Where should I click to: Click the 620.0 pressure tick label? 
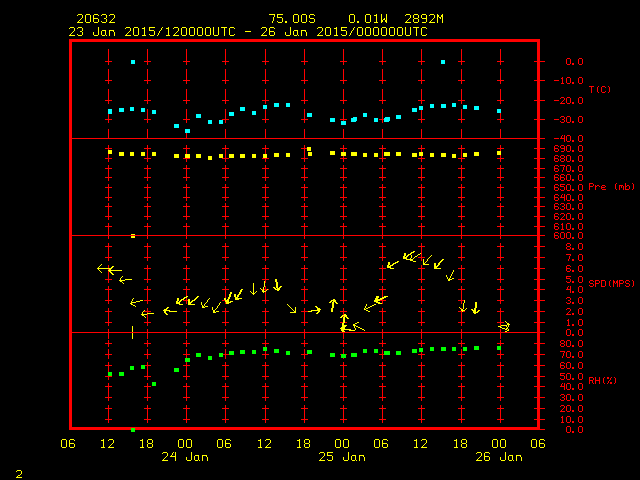(x=569, y=216)
